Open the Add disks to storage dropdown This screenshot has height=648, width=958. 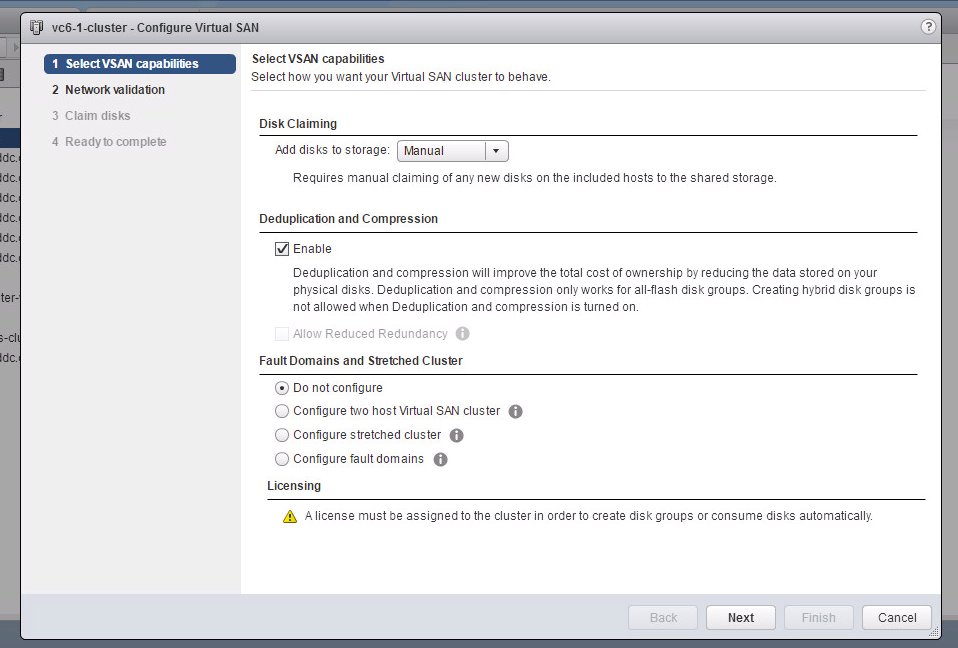(453, 151)
